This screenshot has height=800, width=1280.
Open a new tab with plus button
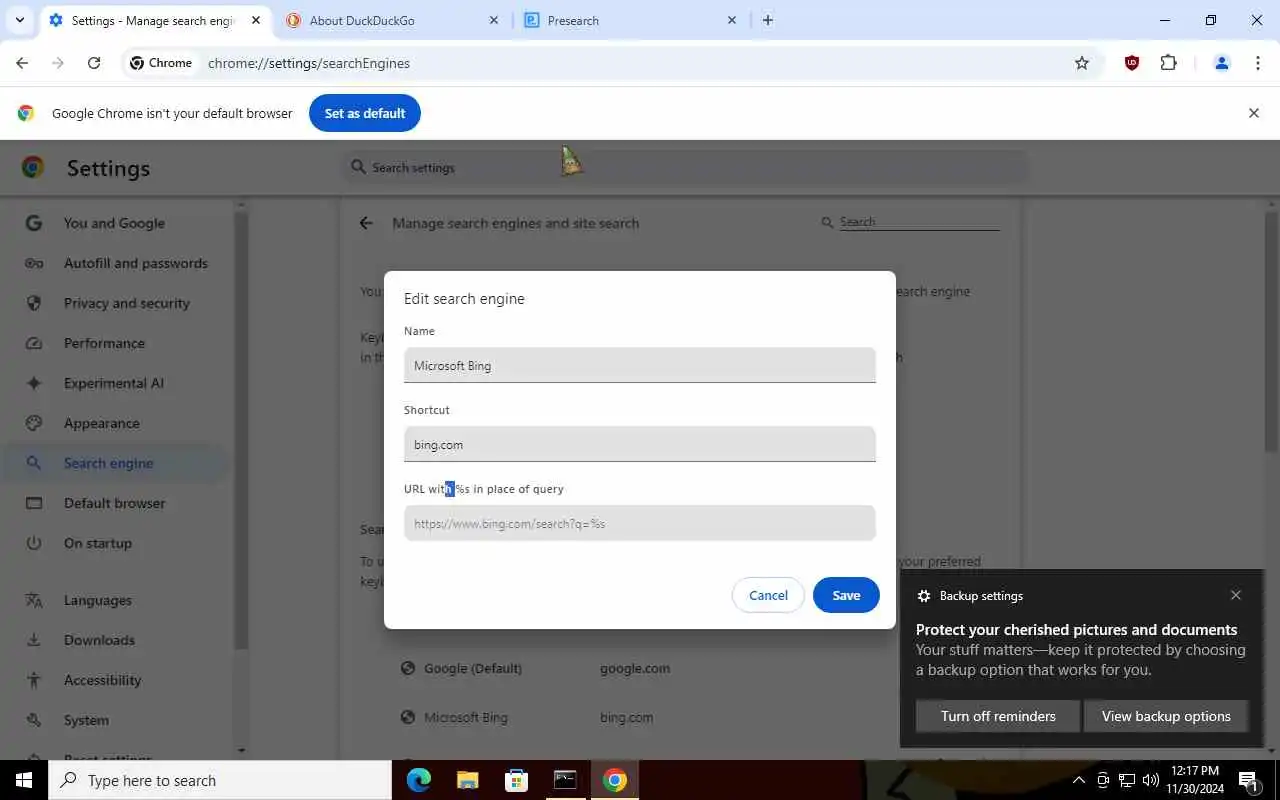(x=768, y=20)
